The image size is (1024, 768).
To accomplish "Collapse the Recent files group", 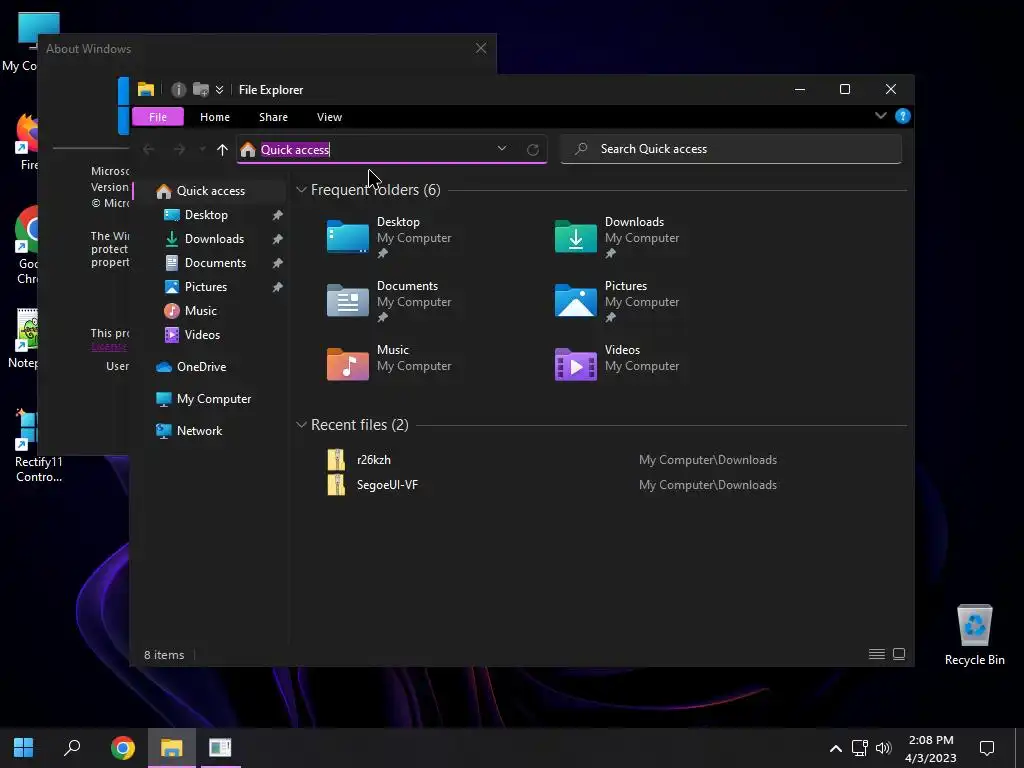I will (x=301, y=425).
